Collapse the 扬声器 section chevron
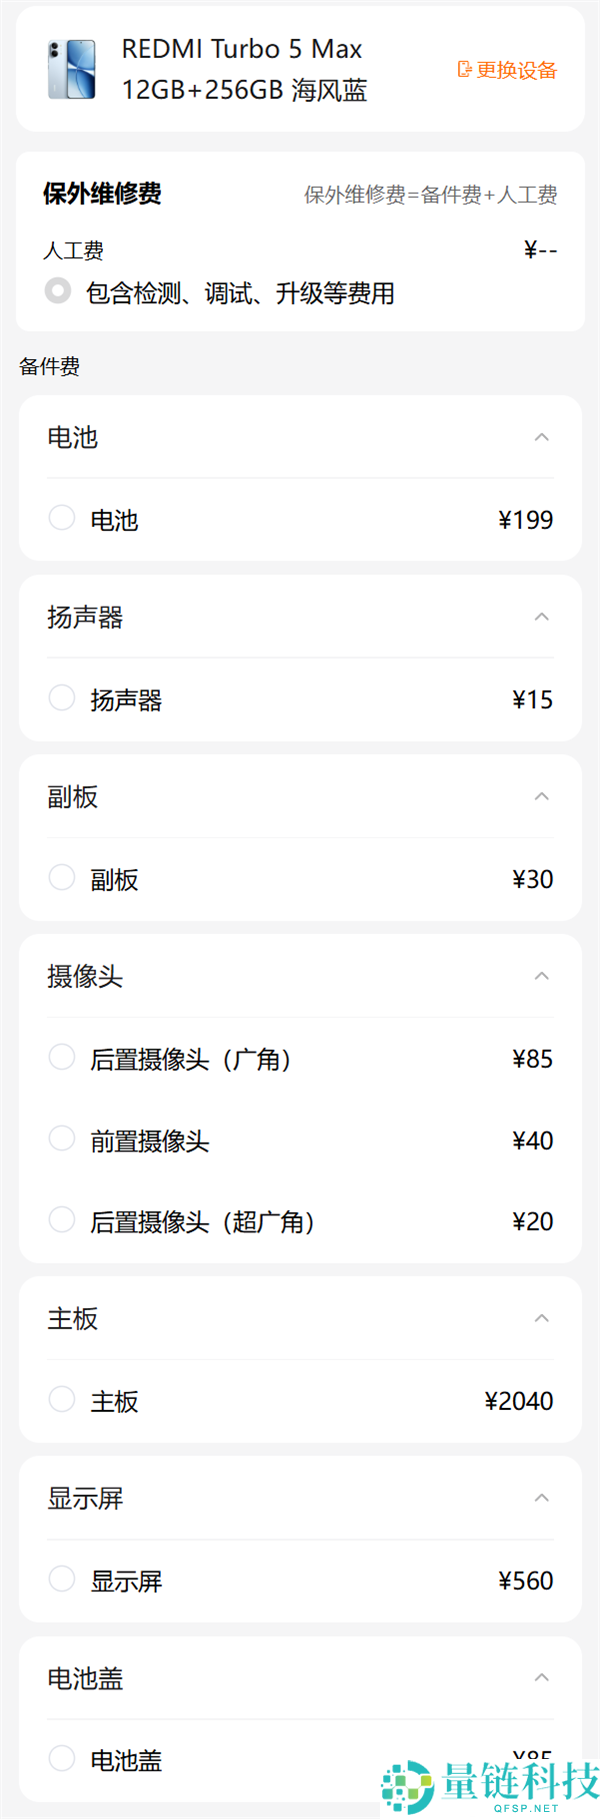600x1819 pixels. [x=541, y=617]
